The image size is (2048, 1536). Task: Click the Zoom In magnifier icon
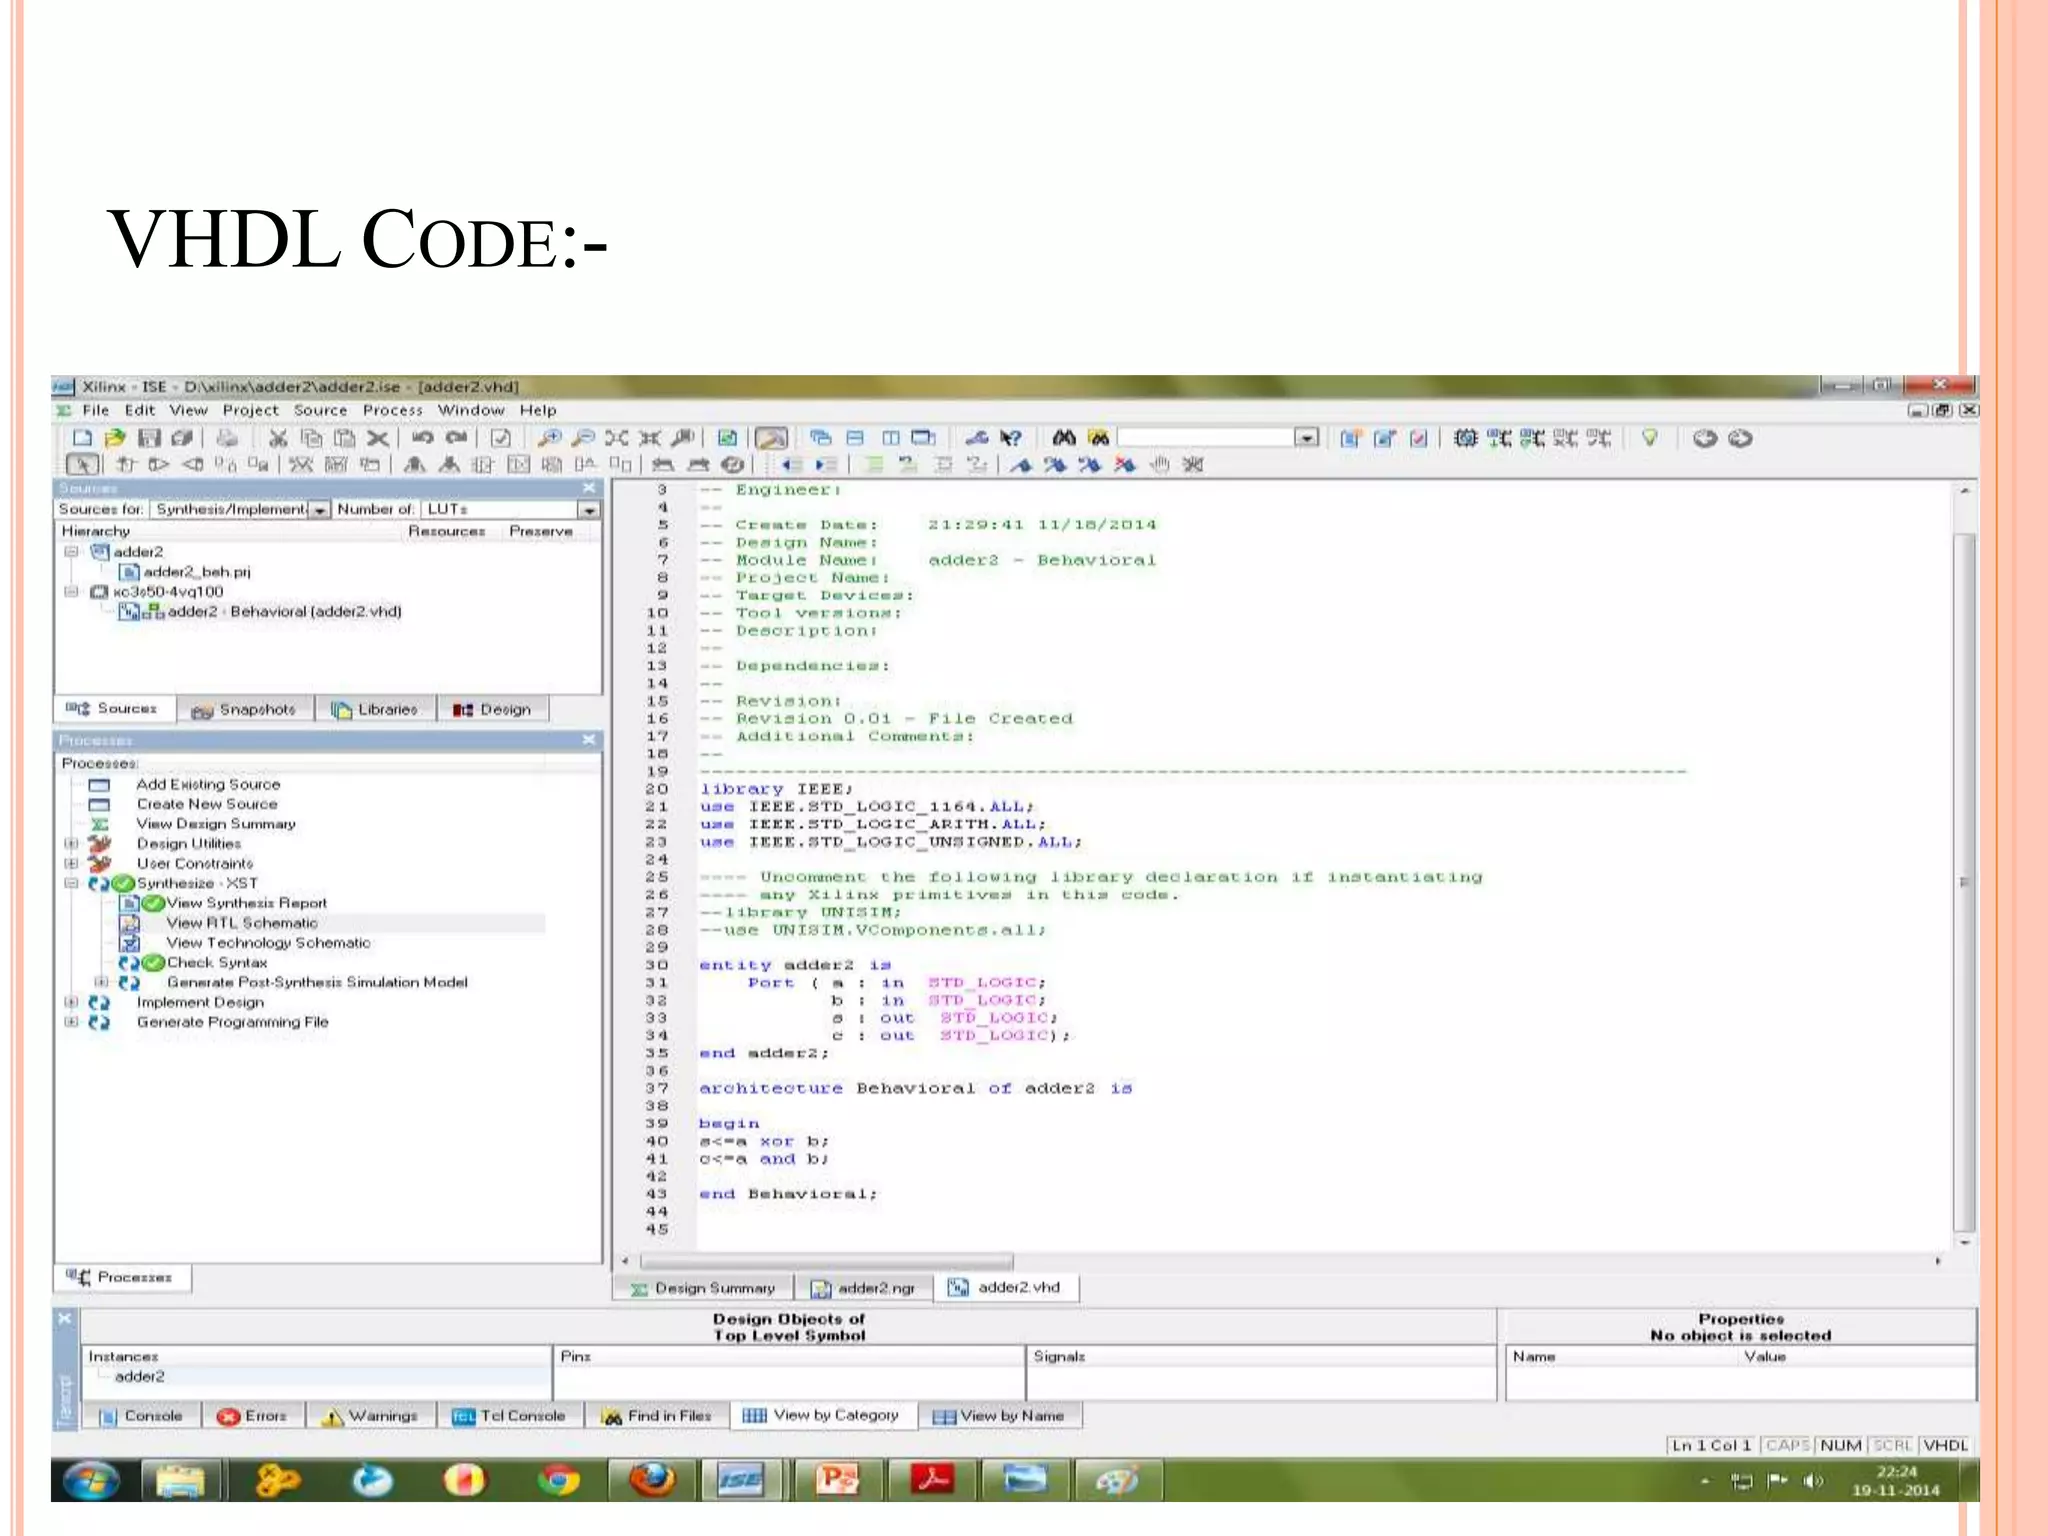point(549,438)
